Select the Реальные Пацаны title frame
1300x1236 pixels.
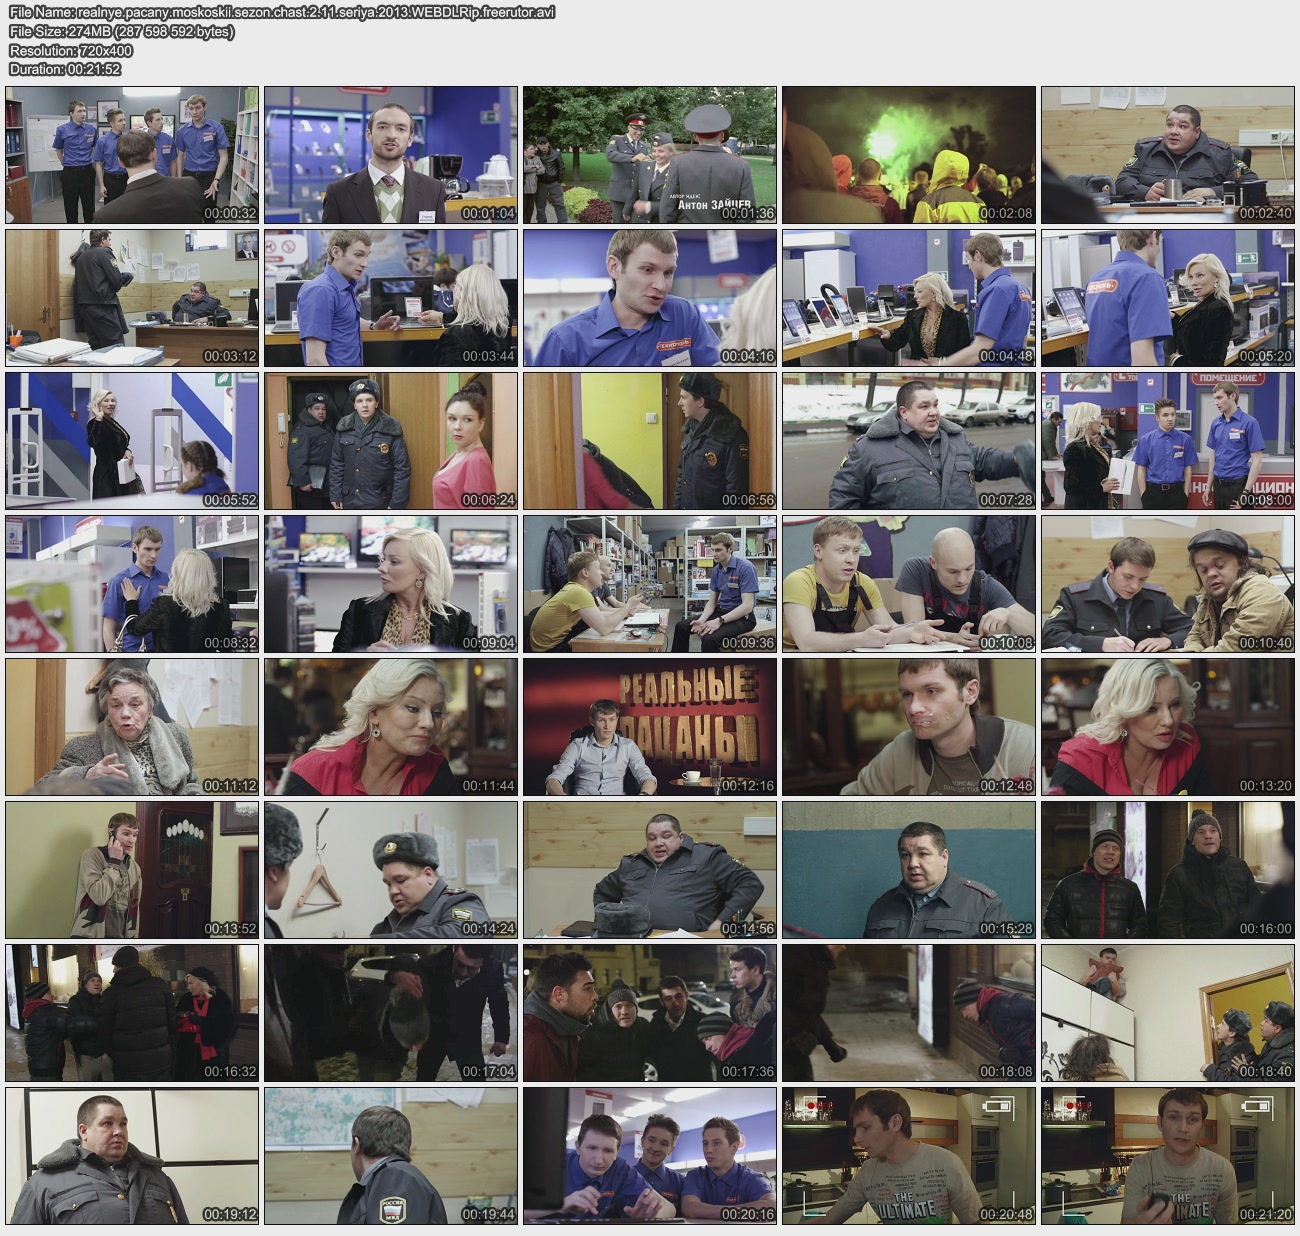pyautogui.click(x=650, y=727)
